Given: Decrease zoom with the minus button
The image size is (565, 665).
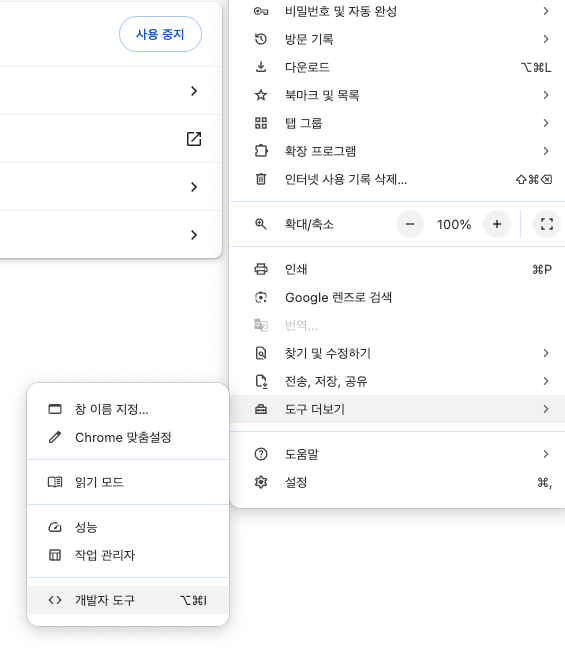Looking at the screenshot, I should pyautogui.click(x=410, y=224).
